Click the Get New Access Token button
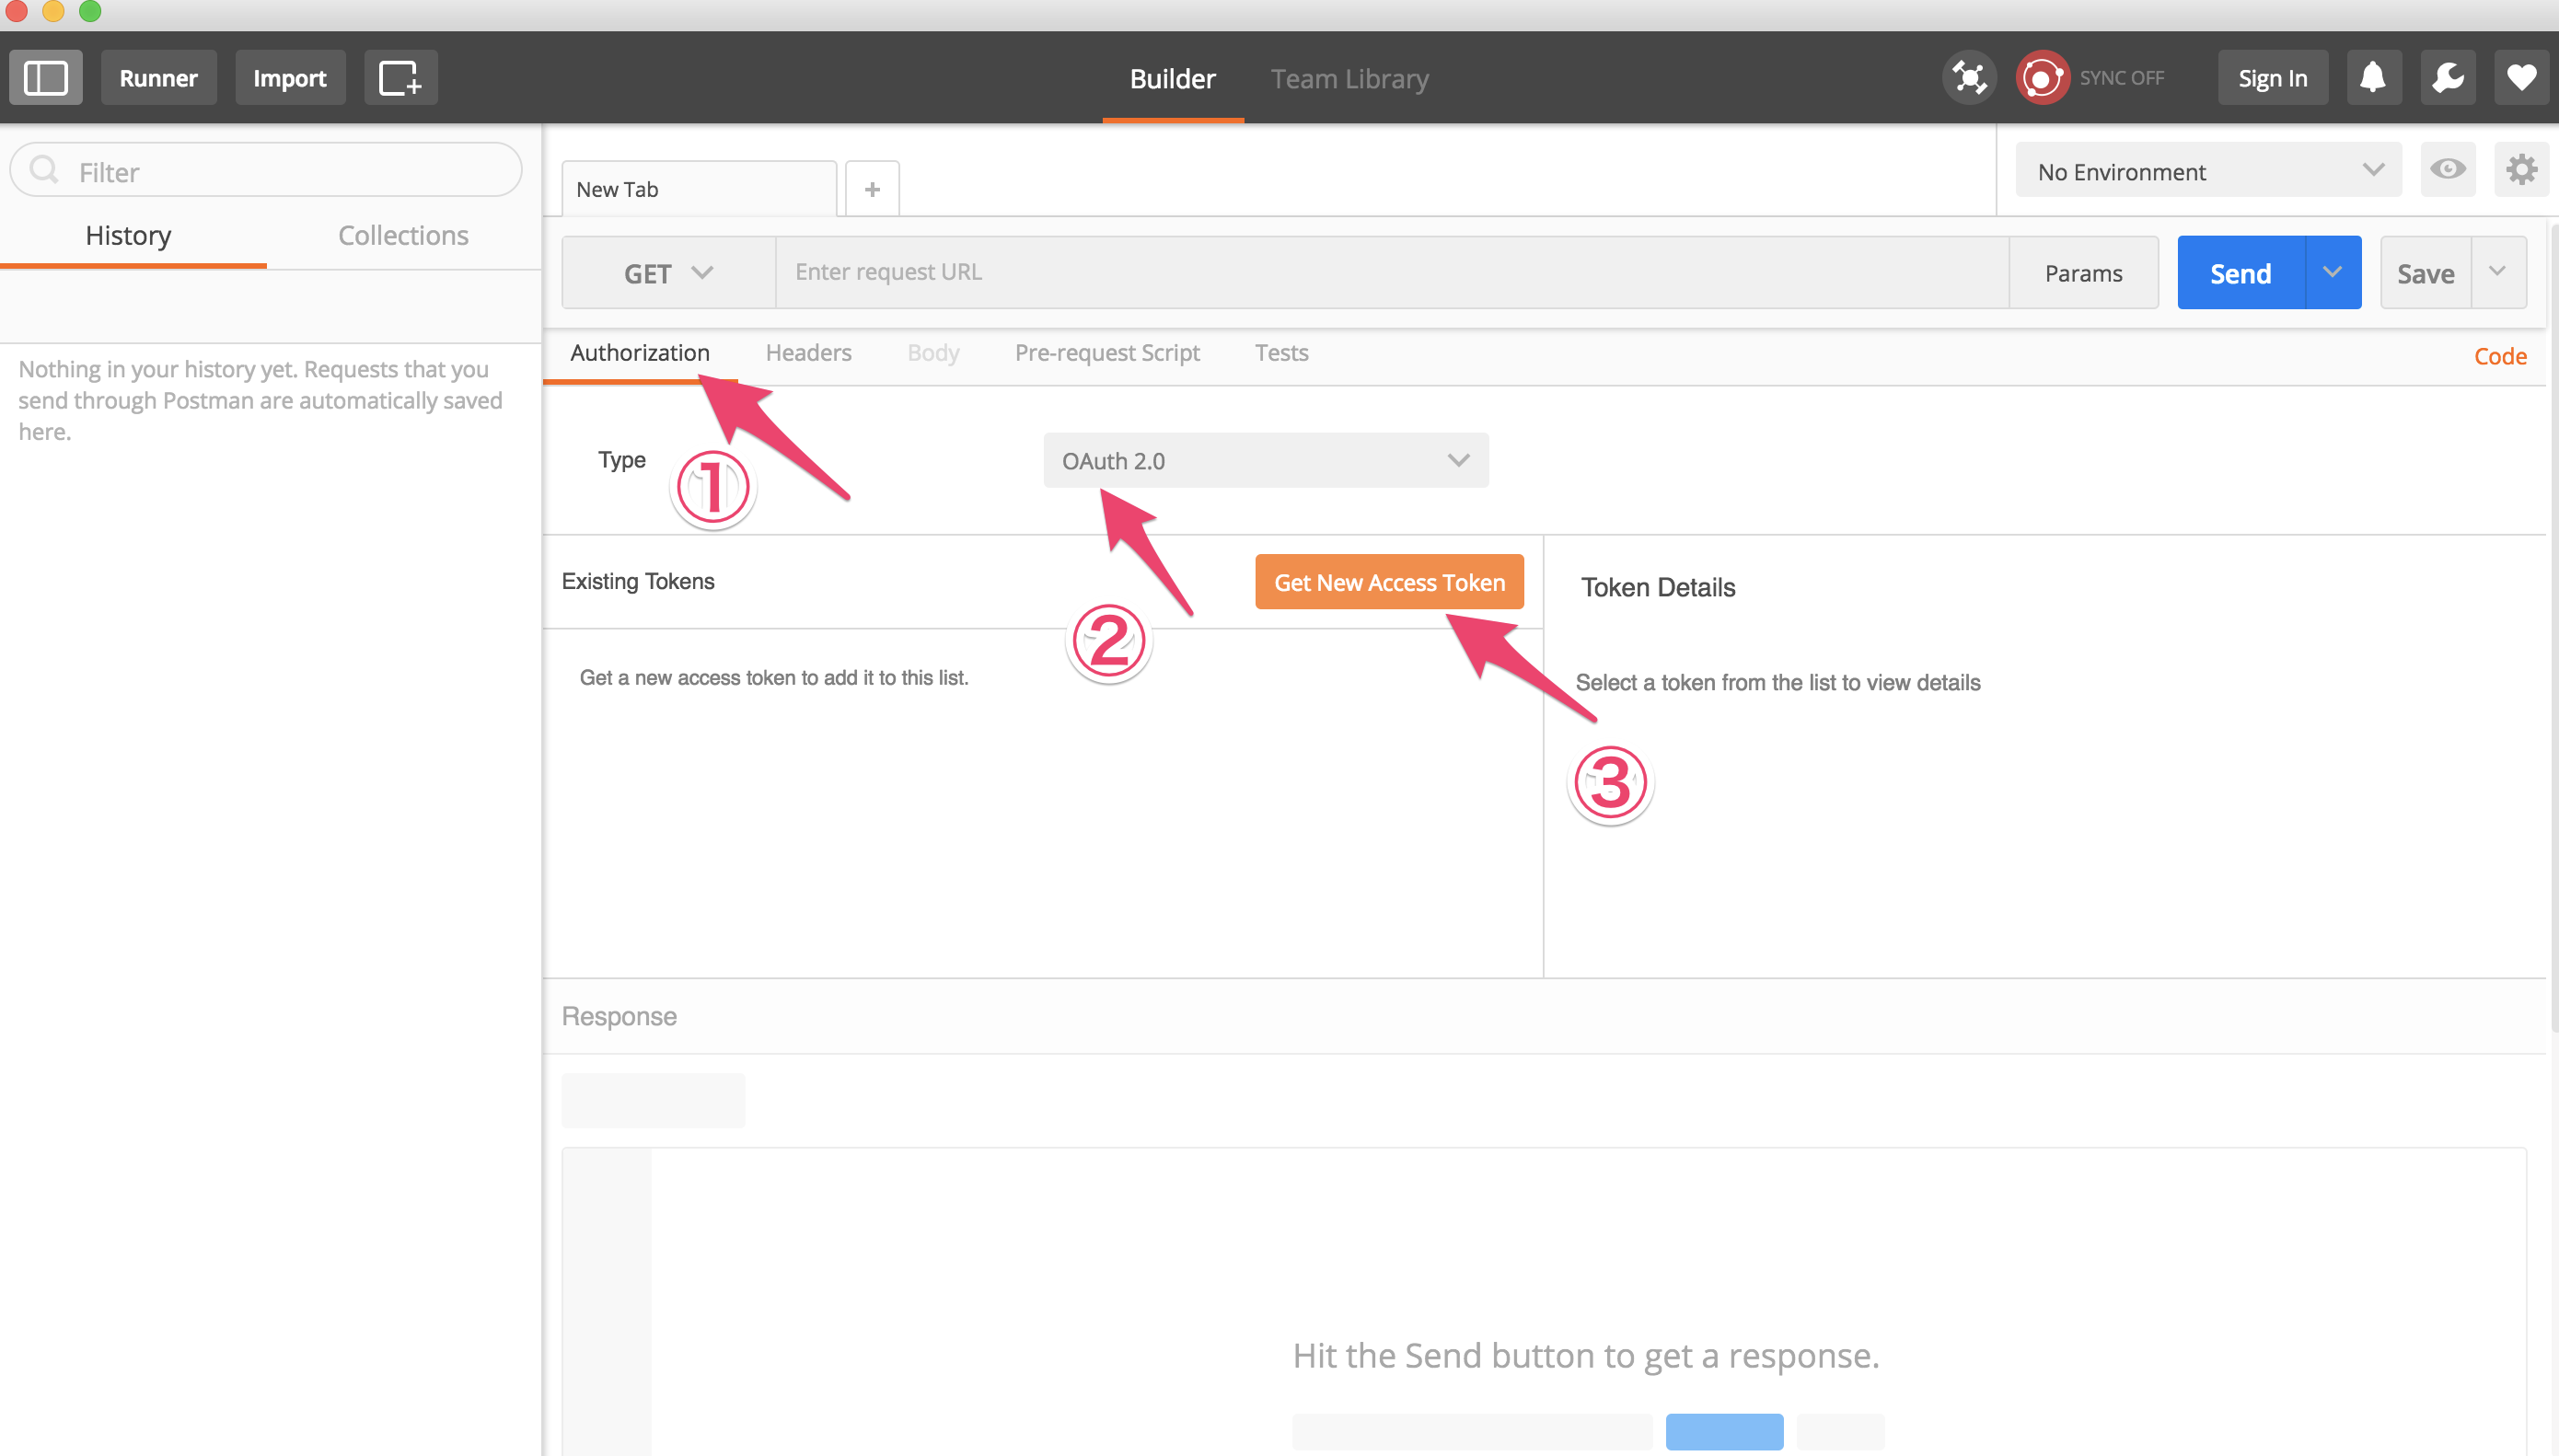The width and height of the screenshot is (2559, 1456). [x=1389, y=581]
